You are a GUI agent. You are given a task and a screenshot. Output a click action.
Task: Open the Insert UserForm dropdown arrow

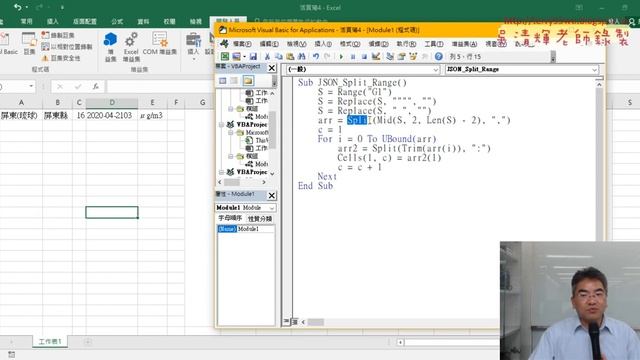244,57
